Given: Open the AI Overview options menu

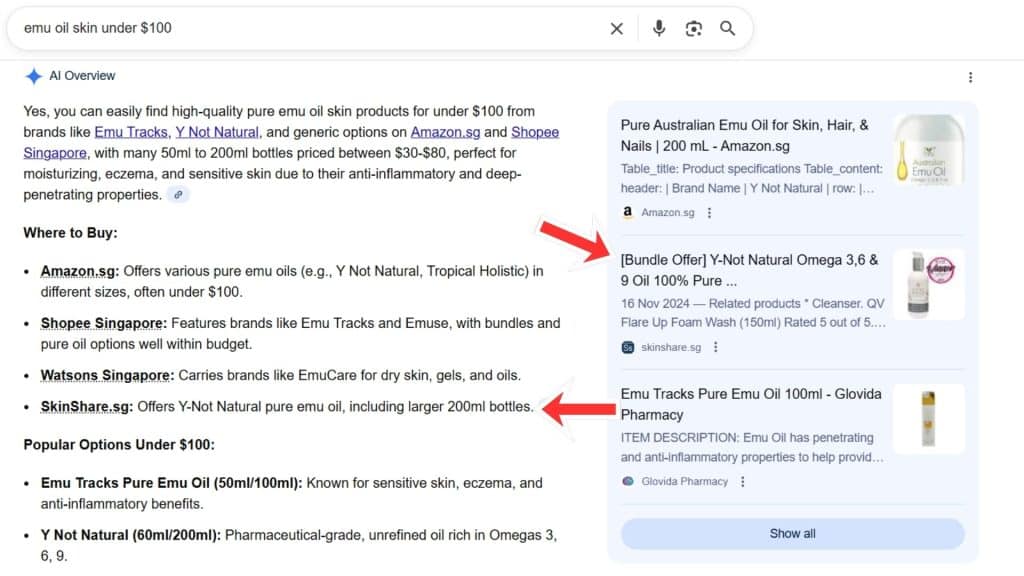Looking at the screenshot, I should [969, 76].
